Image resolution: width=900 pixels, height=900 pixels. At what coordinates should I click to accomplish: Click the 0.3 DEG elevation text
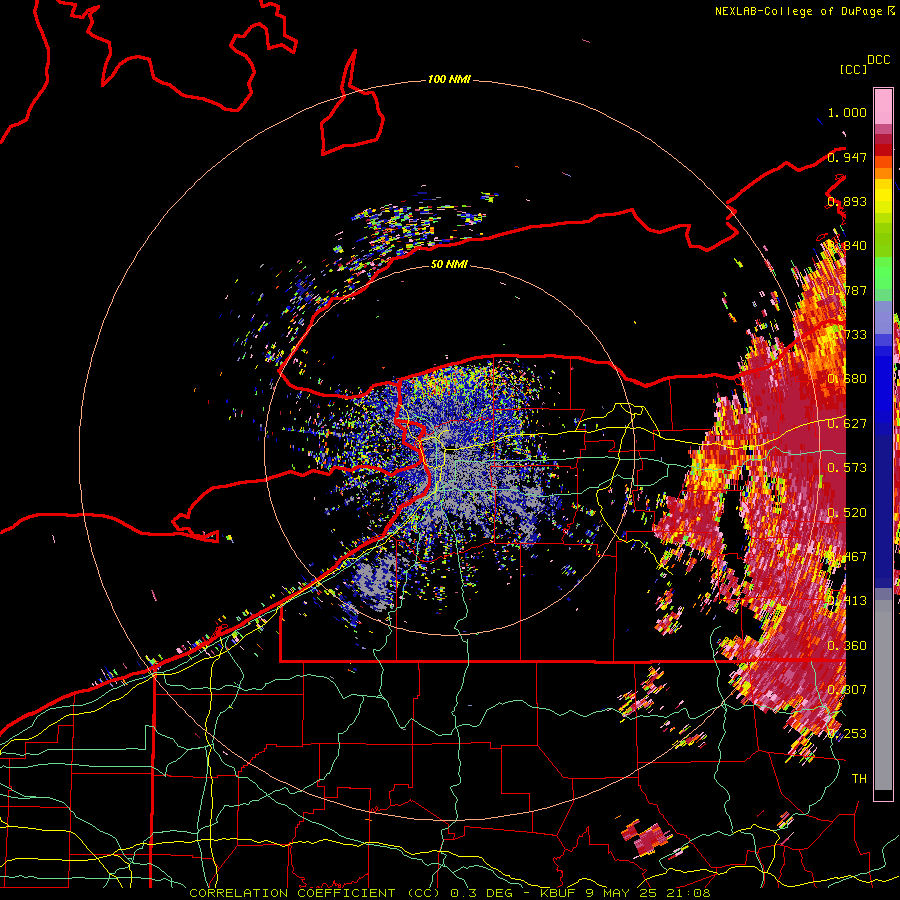481,893
